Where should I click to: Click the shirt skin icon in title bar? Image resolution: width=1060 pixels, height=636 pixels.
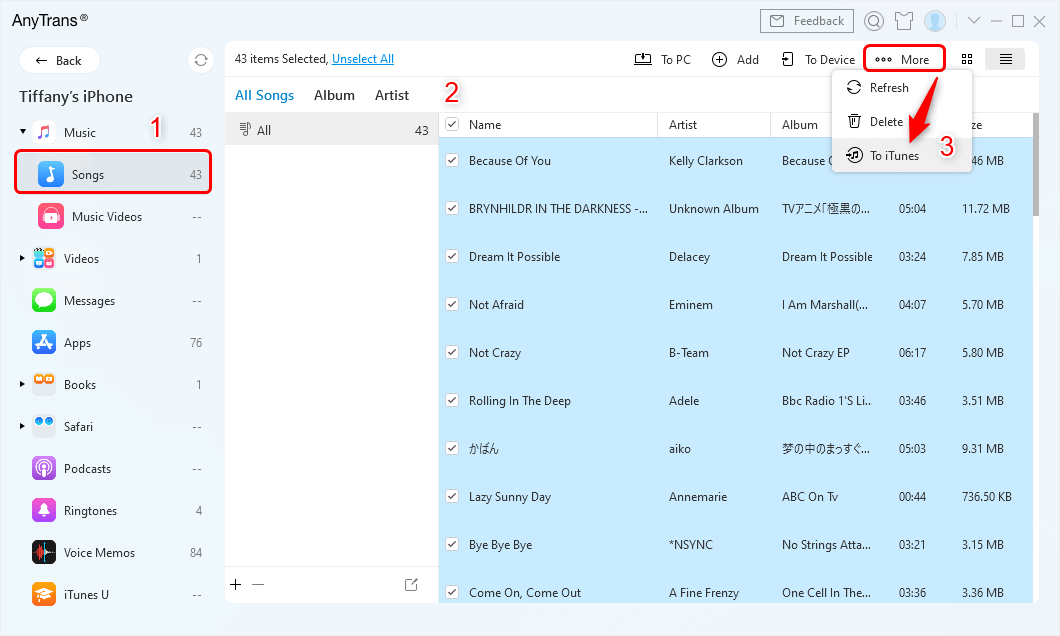[x=904, y=21]
